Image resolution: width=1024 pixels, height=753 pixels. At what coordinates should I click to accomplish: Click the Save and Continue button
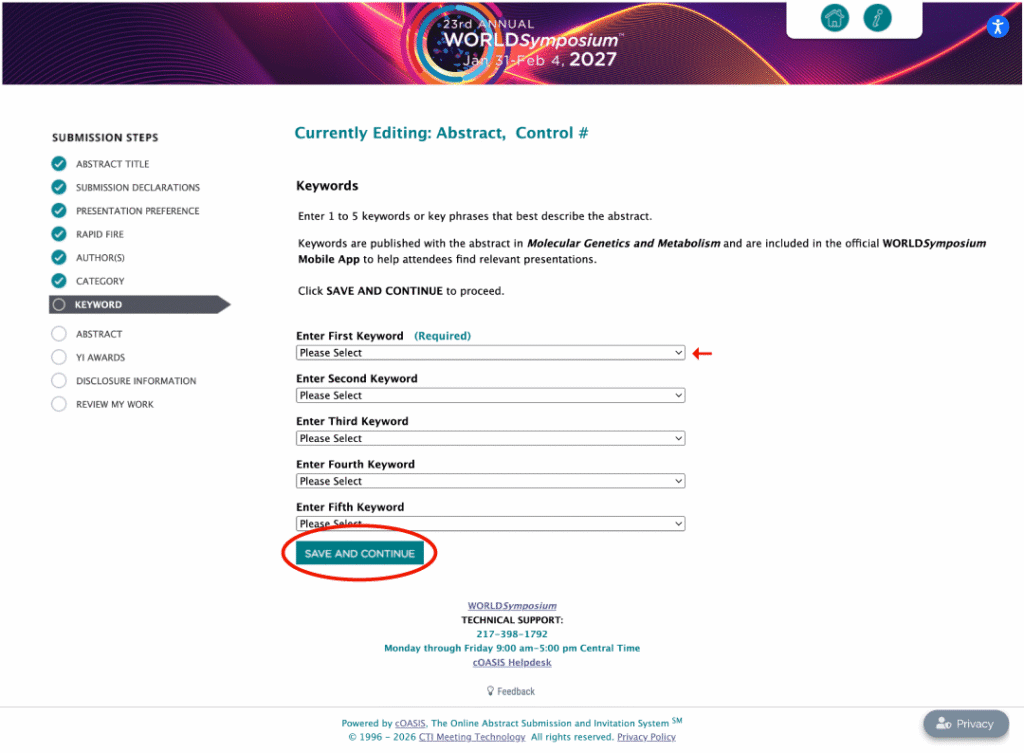(360, 553)
